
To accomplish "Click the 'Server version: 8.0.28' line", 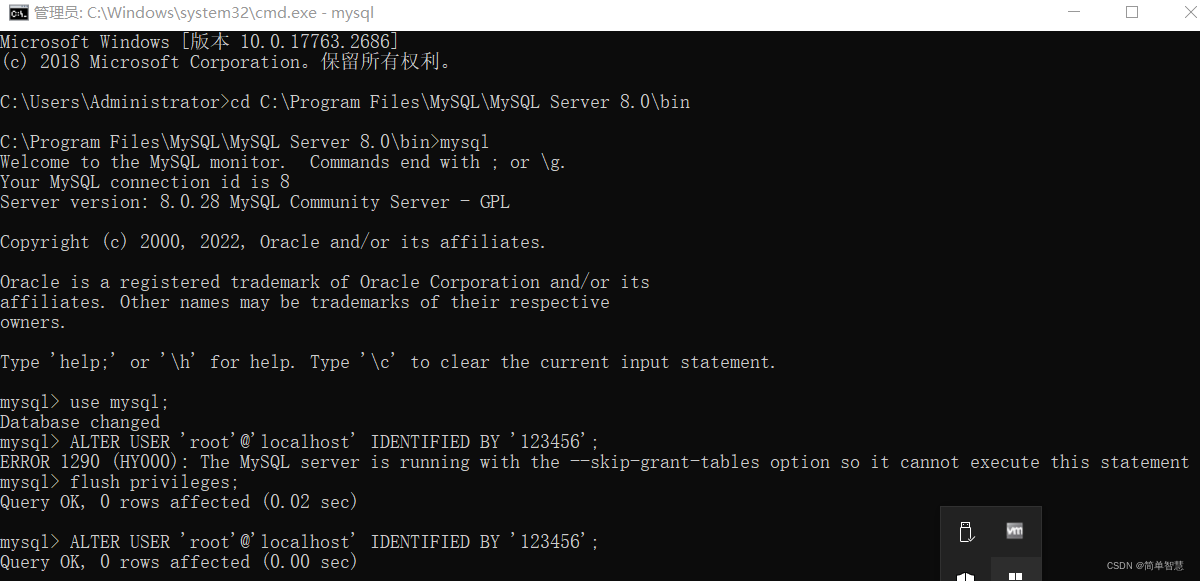I will [255, 202].
